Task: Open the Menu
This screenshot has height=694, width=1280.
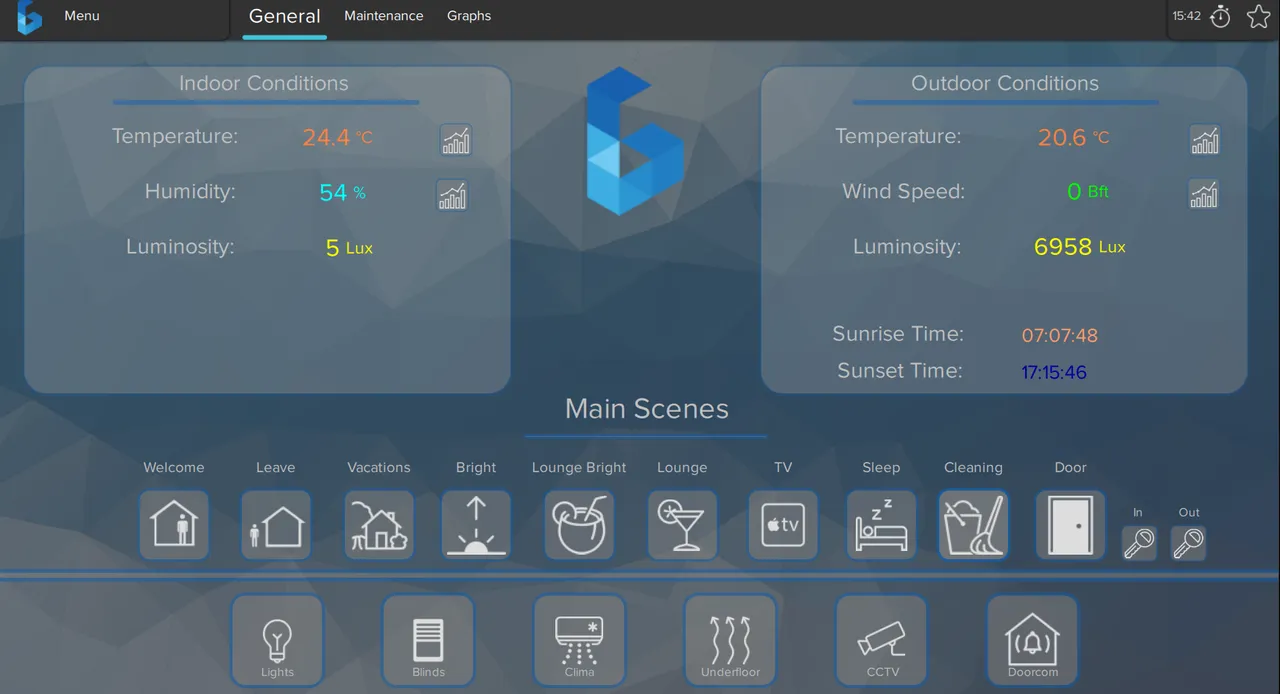Action: (x=82, y=16)
